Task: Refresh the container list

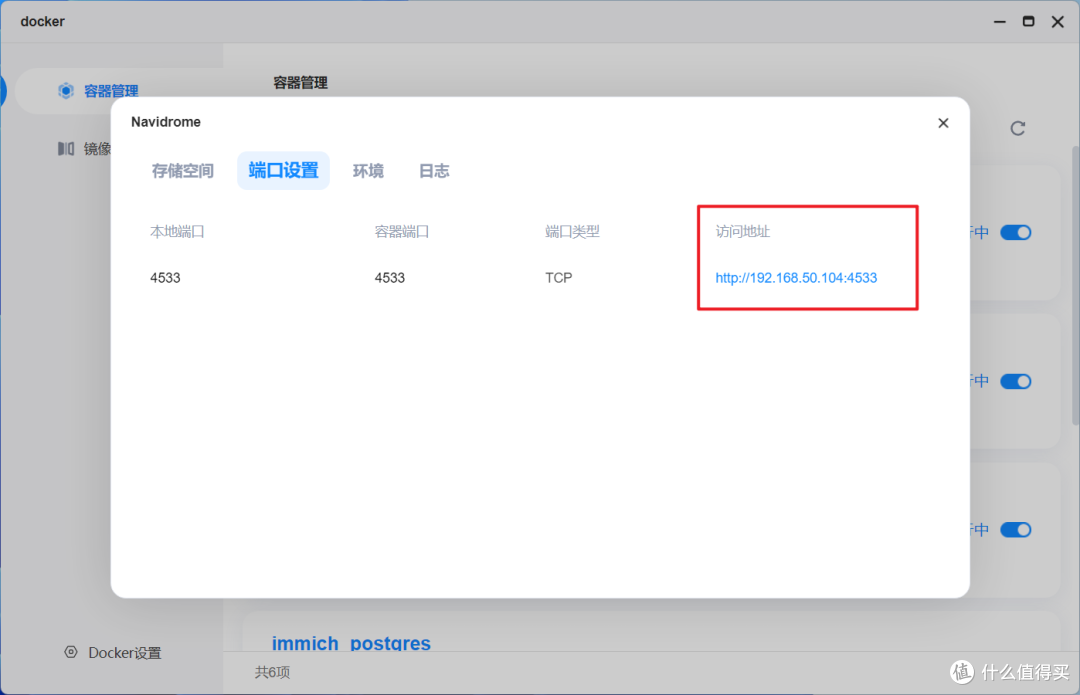Action: 1017,128
